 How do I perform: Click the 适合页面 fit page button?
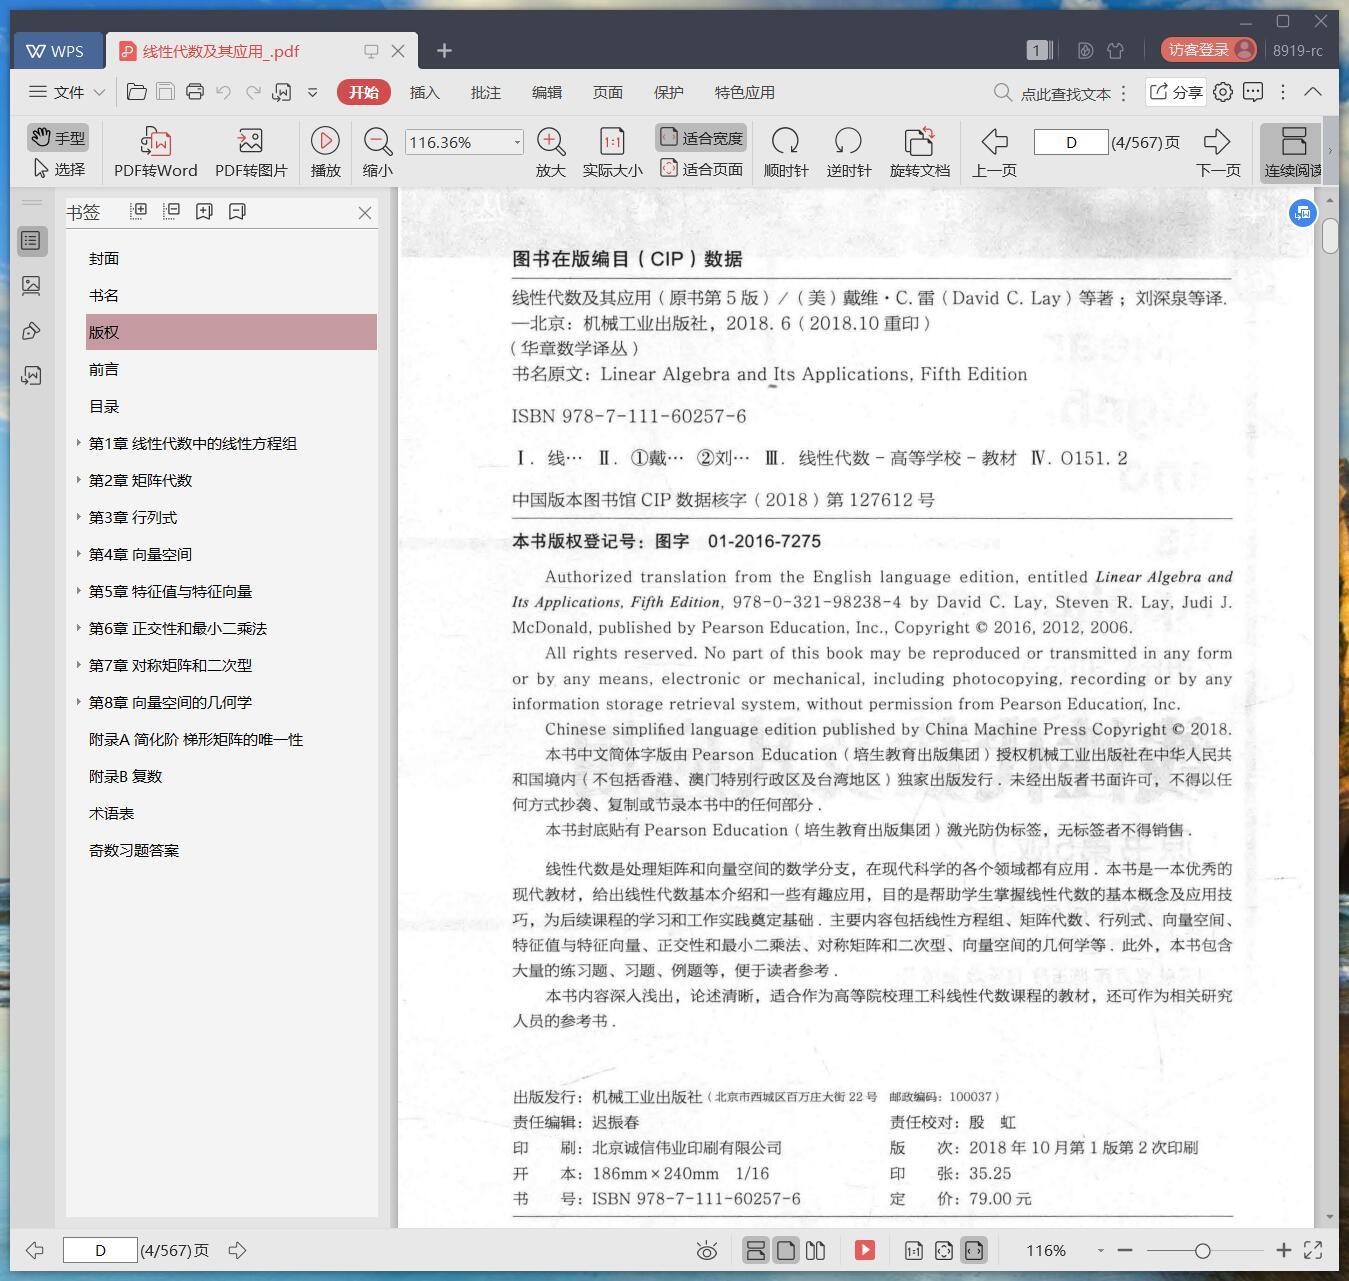[701, 169]
